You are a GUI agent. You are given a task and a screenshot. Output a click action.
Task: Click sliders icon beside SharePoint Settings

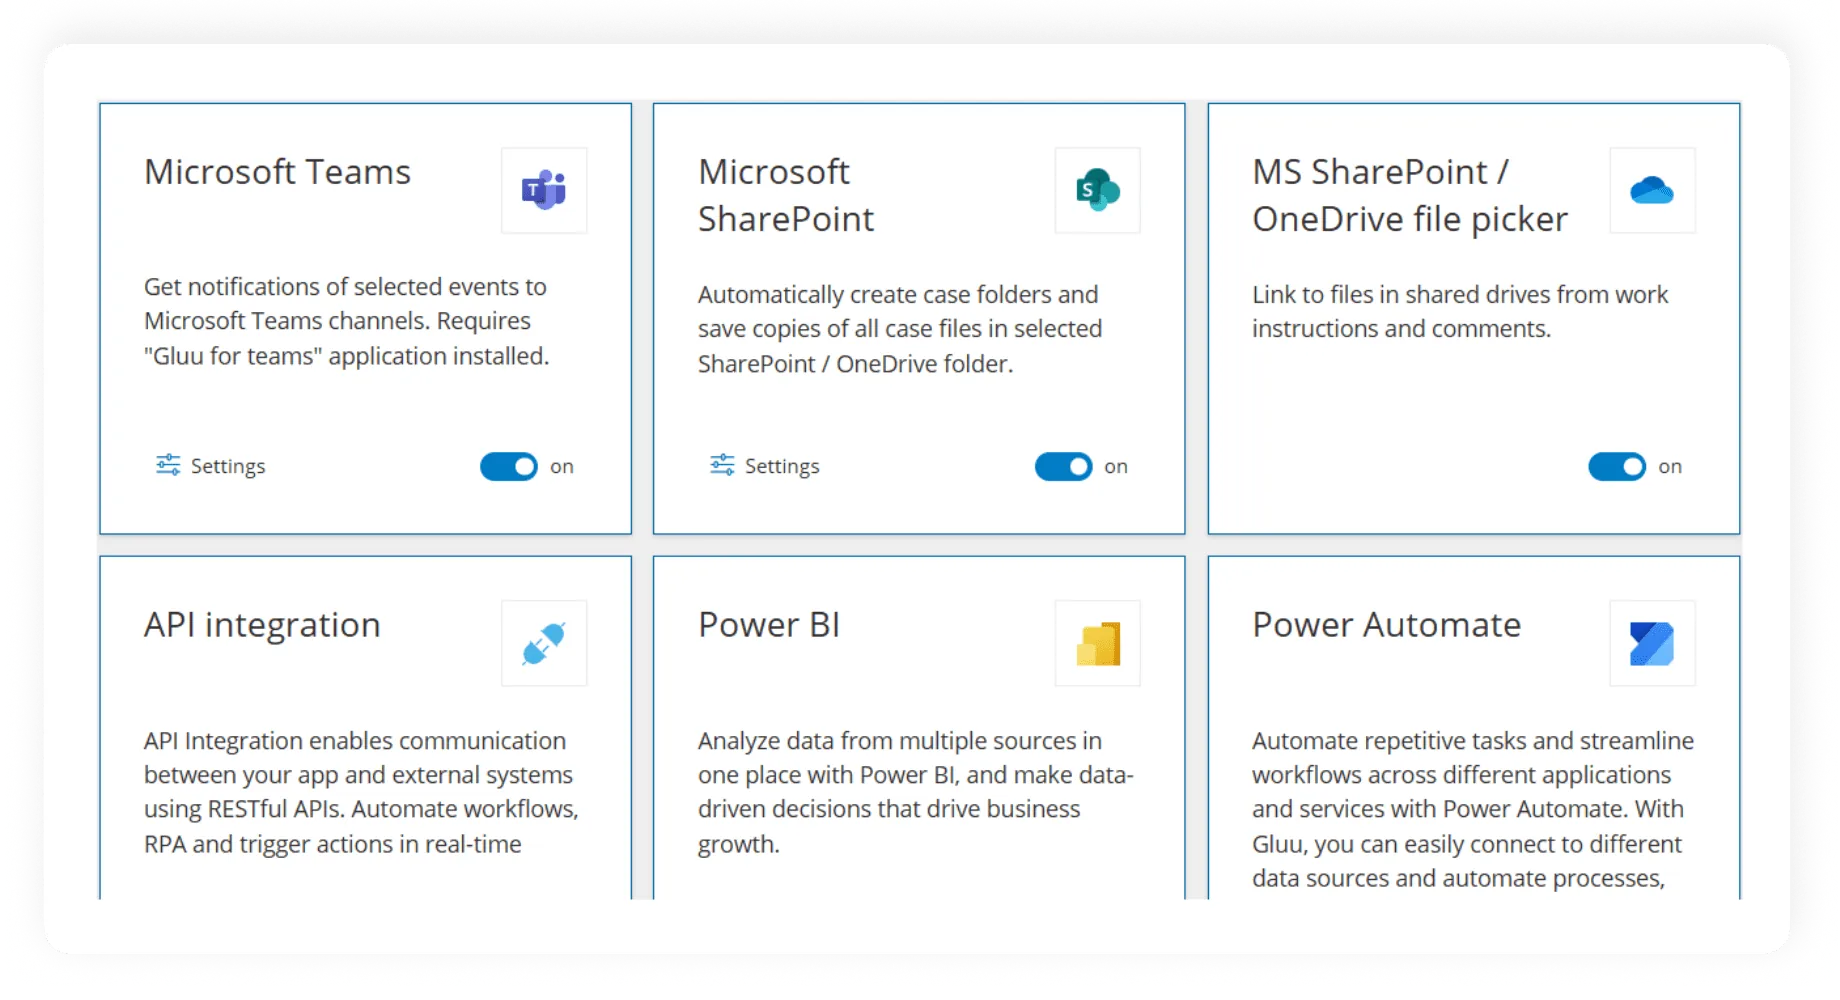722,465
